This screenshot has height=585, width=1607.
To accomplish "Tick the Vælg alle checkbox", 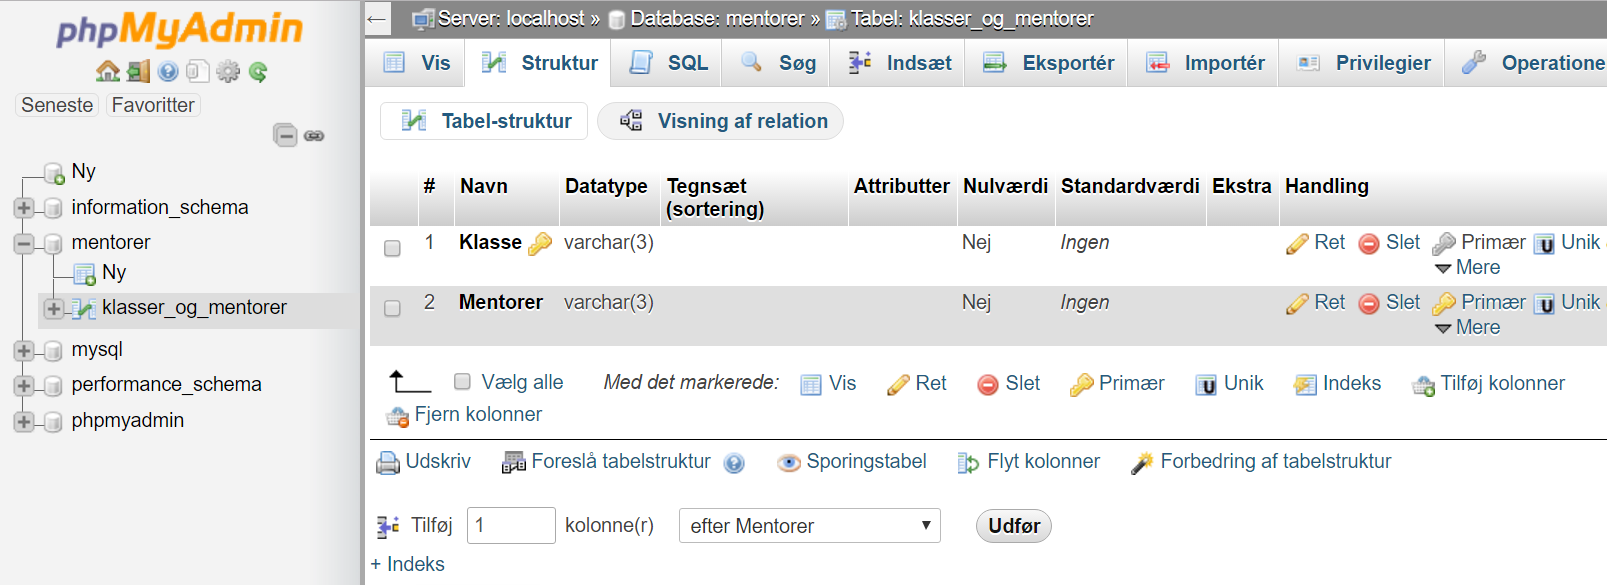I will [462, 381].
